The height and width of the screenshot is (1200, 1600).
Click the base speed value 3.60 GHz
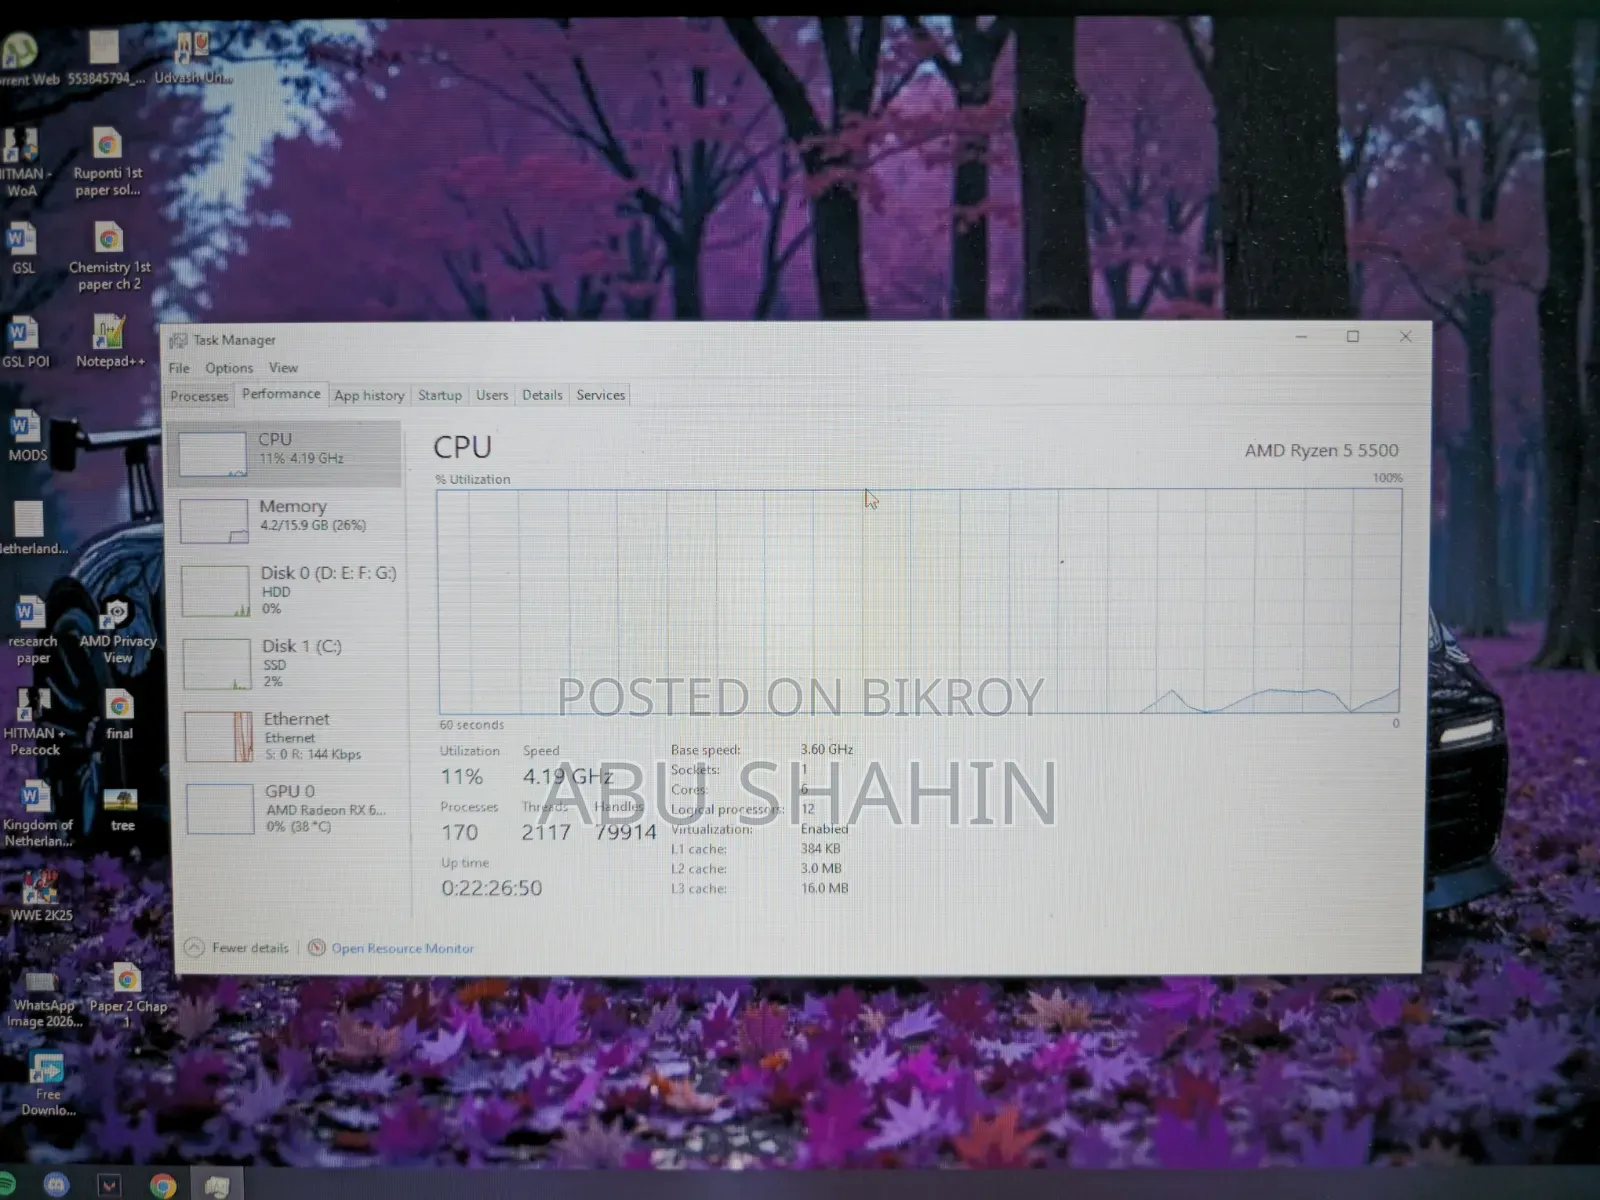(826, 749)
